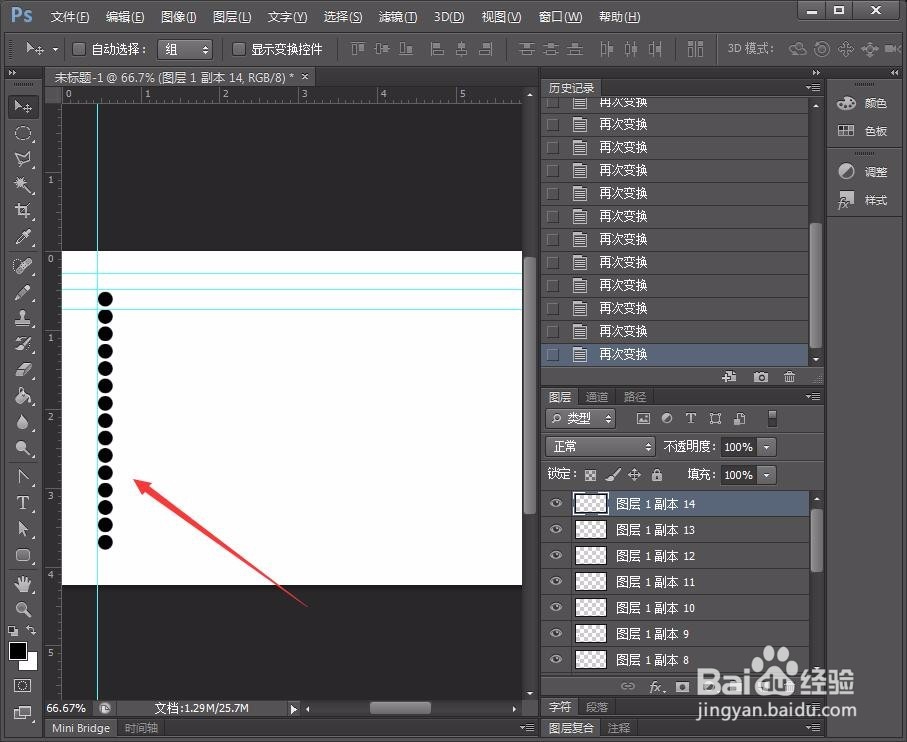Select the History Brush tool
The image size is (907, 742).
[23, 344]
